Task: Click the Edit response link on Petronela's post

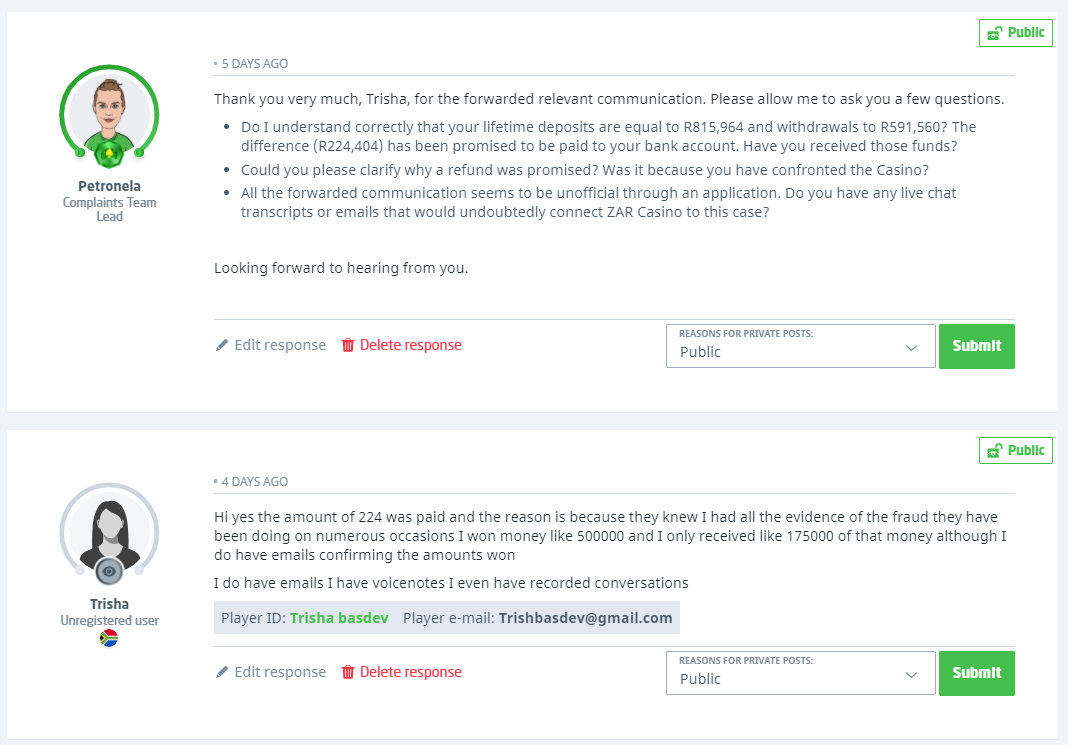Action: [x=280, y=345]
